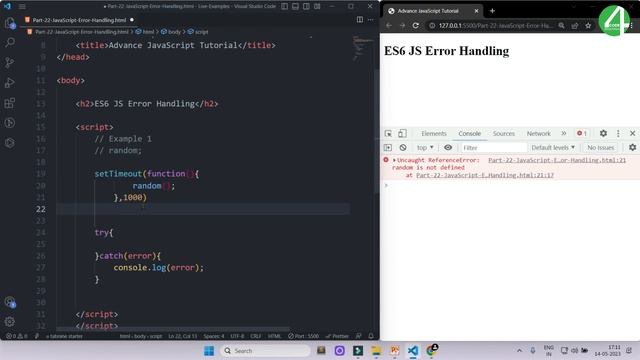Screen dimensions: 640x360
Task: Toggle console sidebar in DevTools
Action: pos(388,147)
